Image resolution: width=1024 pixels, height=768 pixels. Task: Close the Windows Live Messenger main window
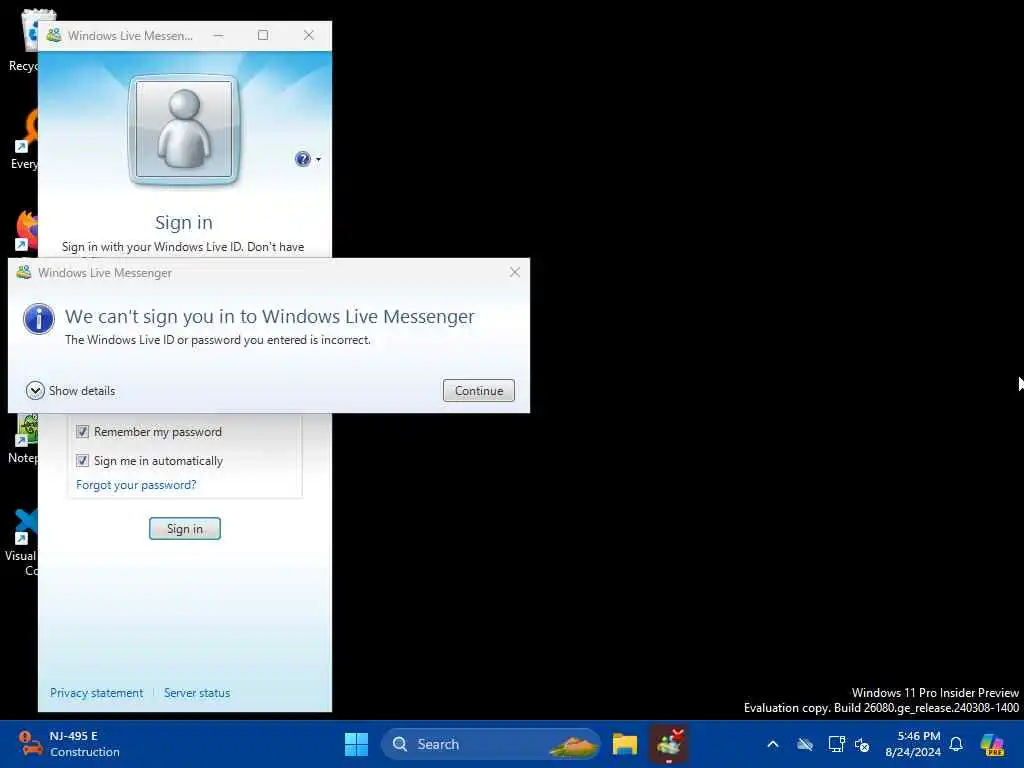(309, 35)
